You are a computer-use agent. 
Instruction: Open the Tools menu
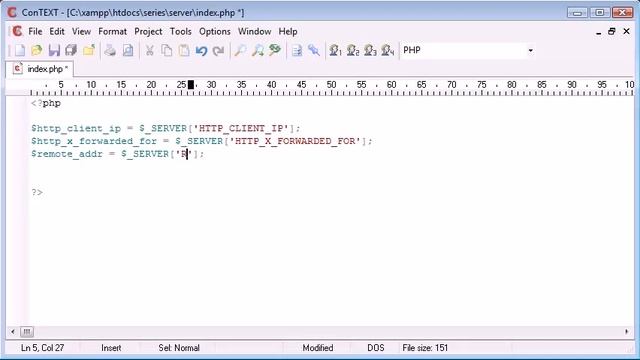tap(180, 31)
